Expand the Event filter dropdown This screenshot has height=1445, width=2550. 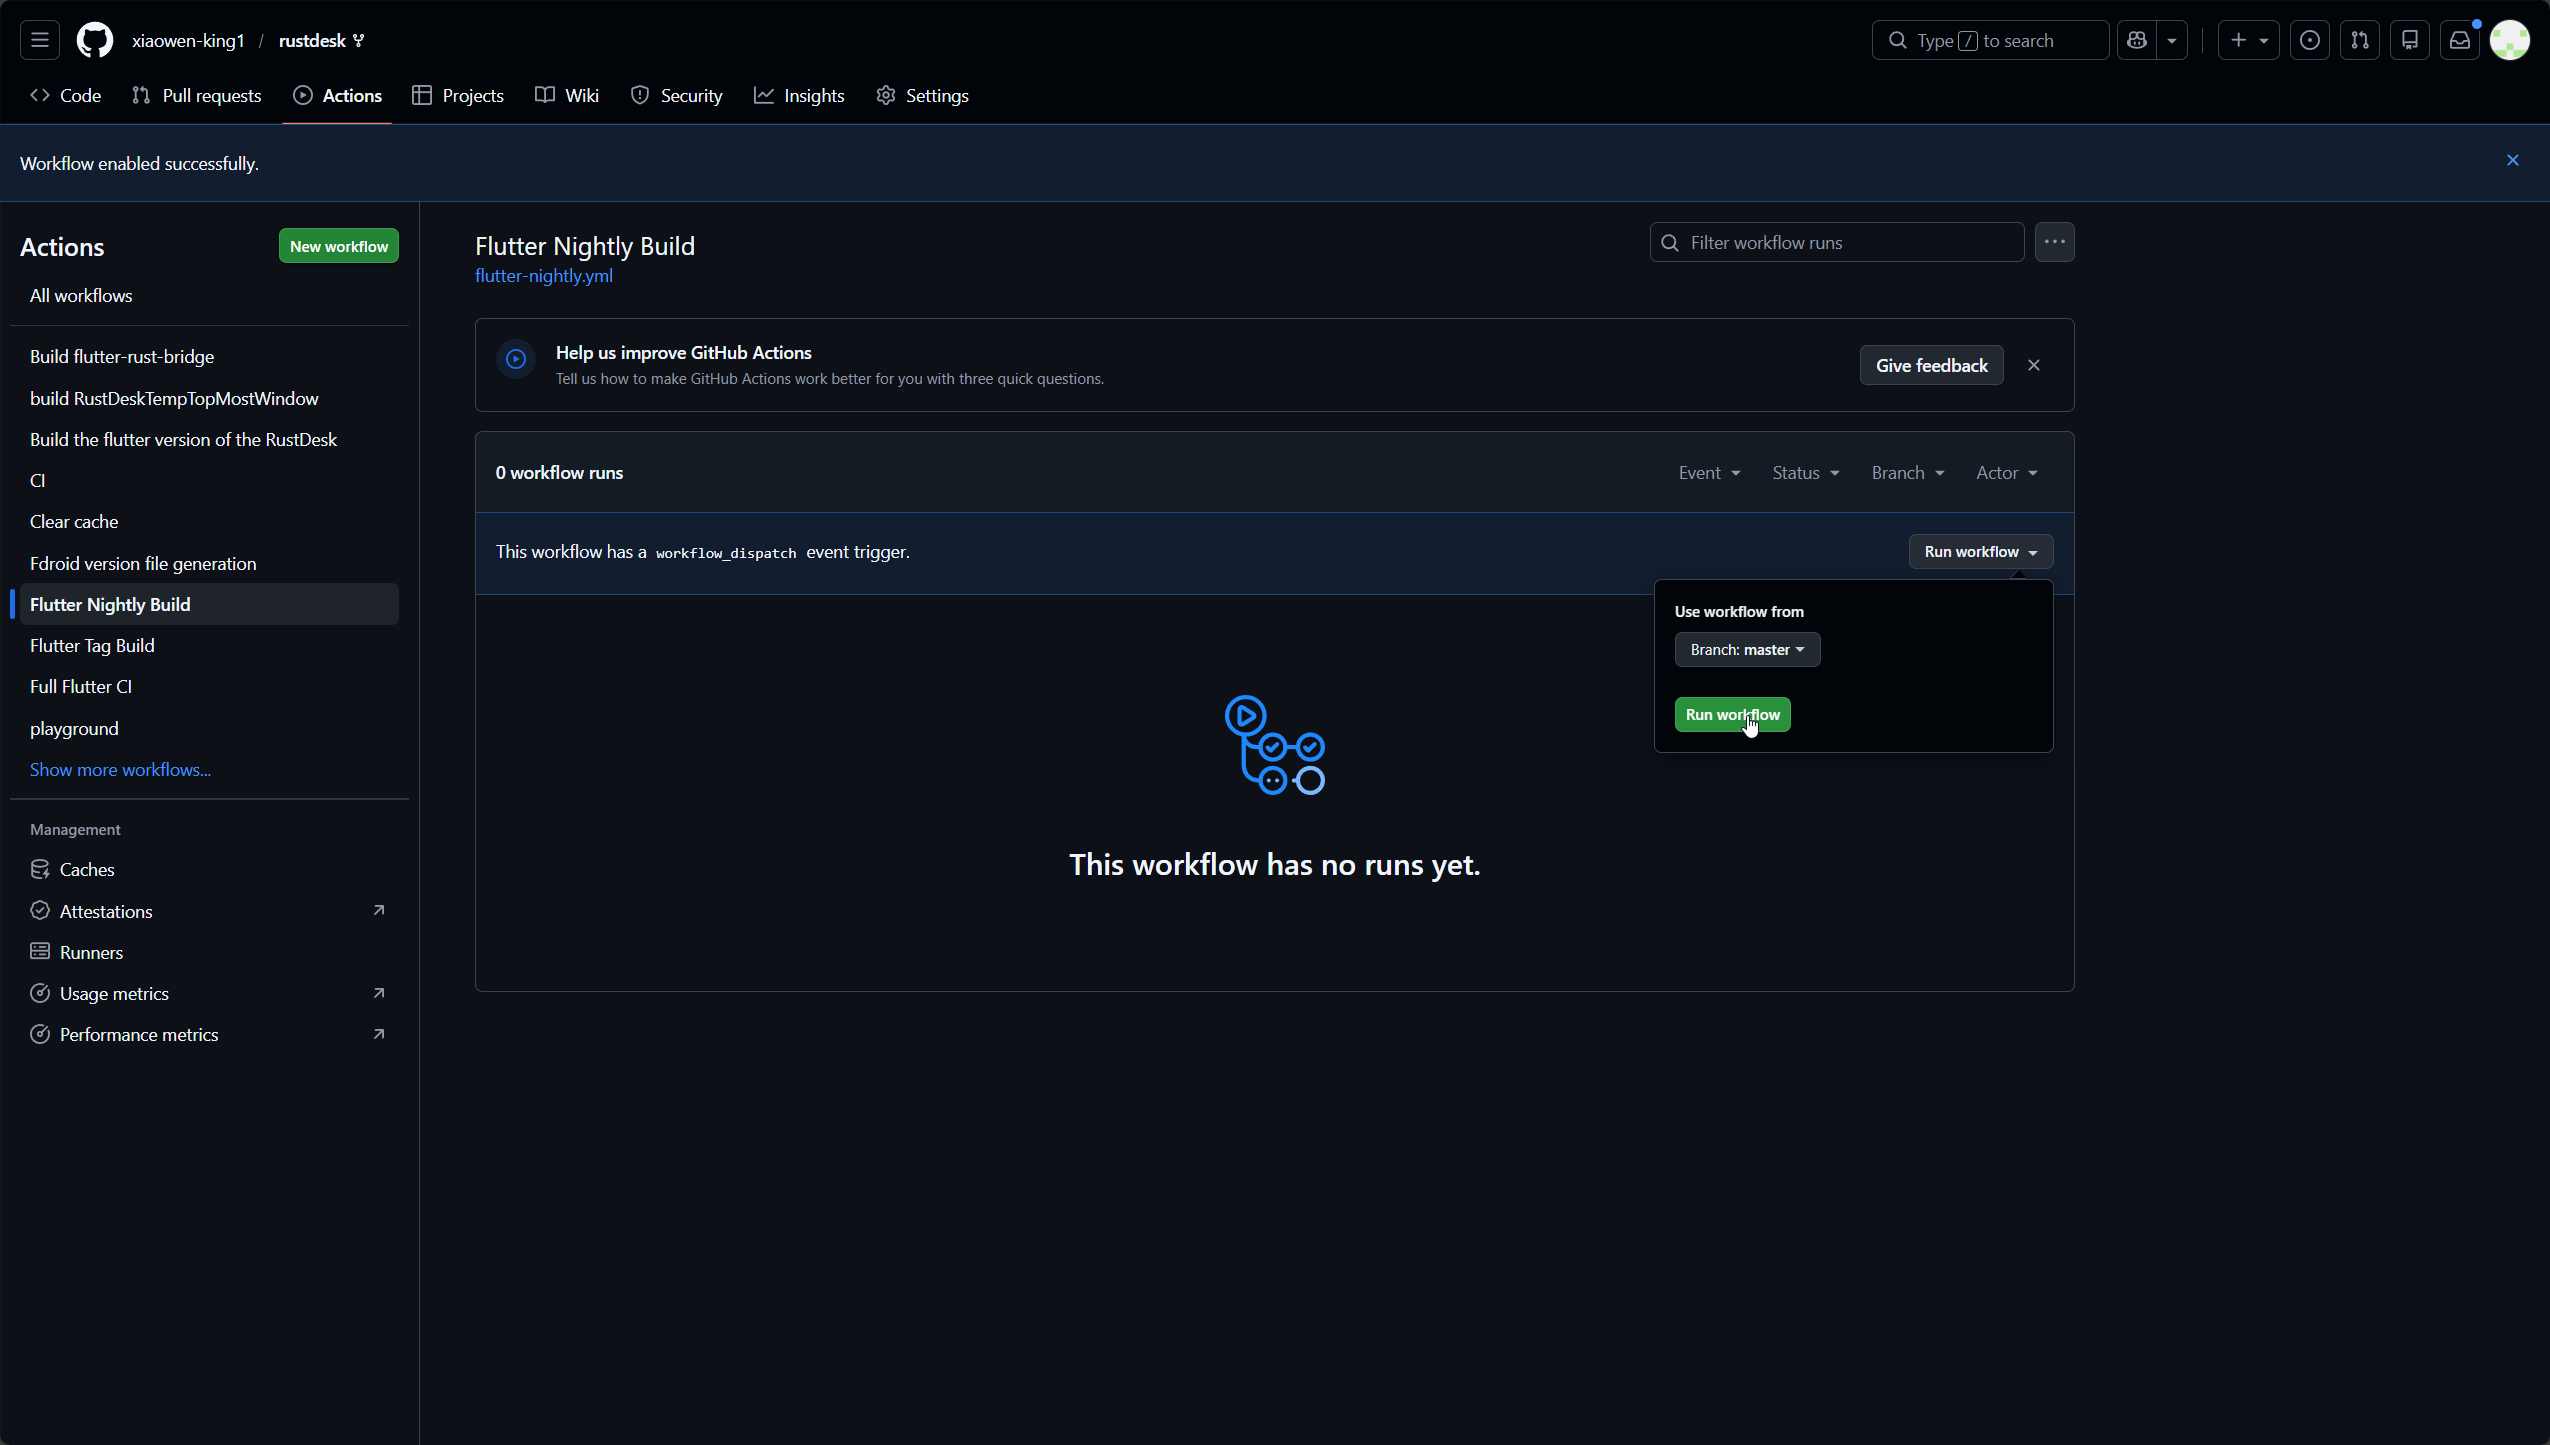(1709, 473)
